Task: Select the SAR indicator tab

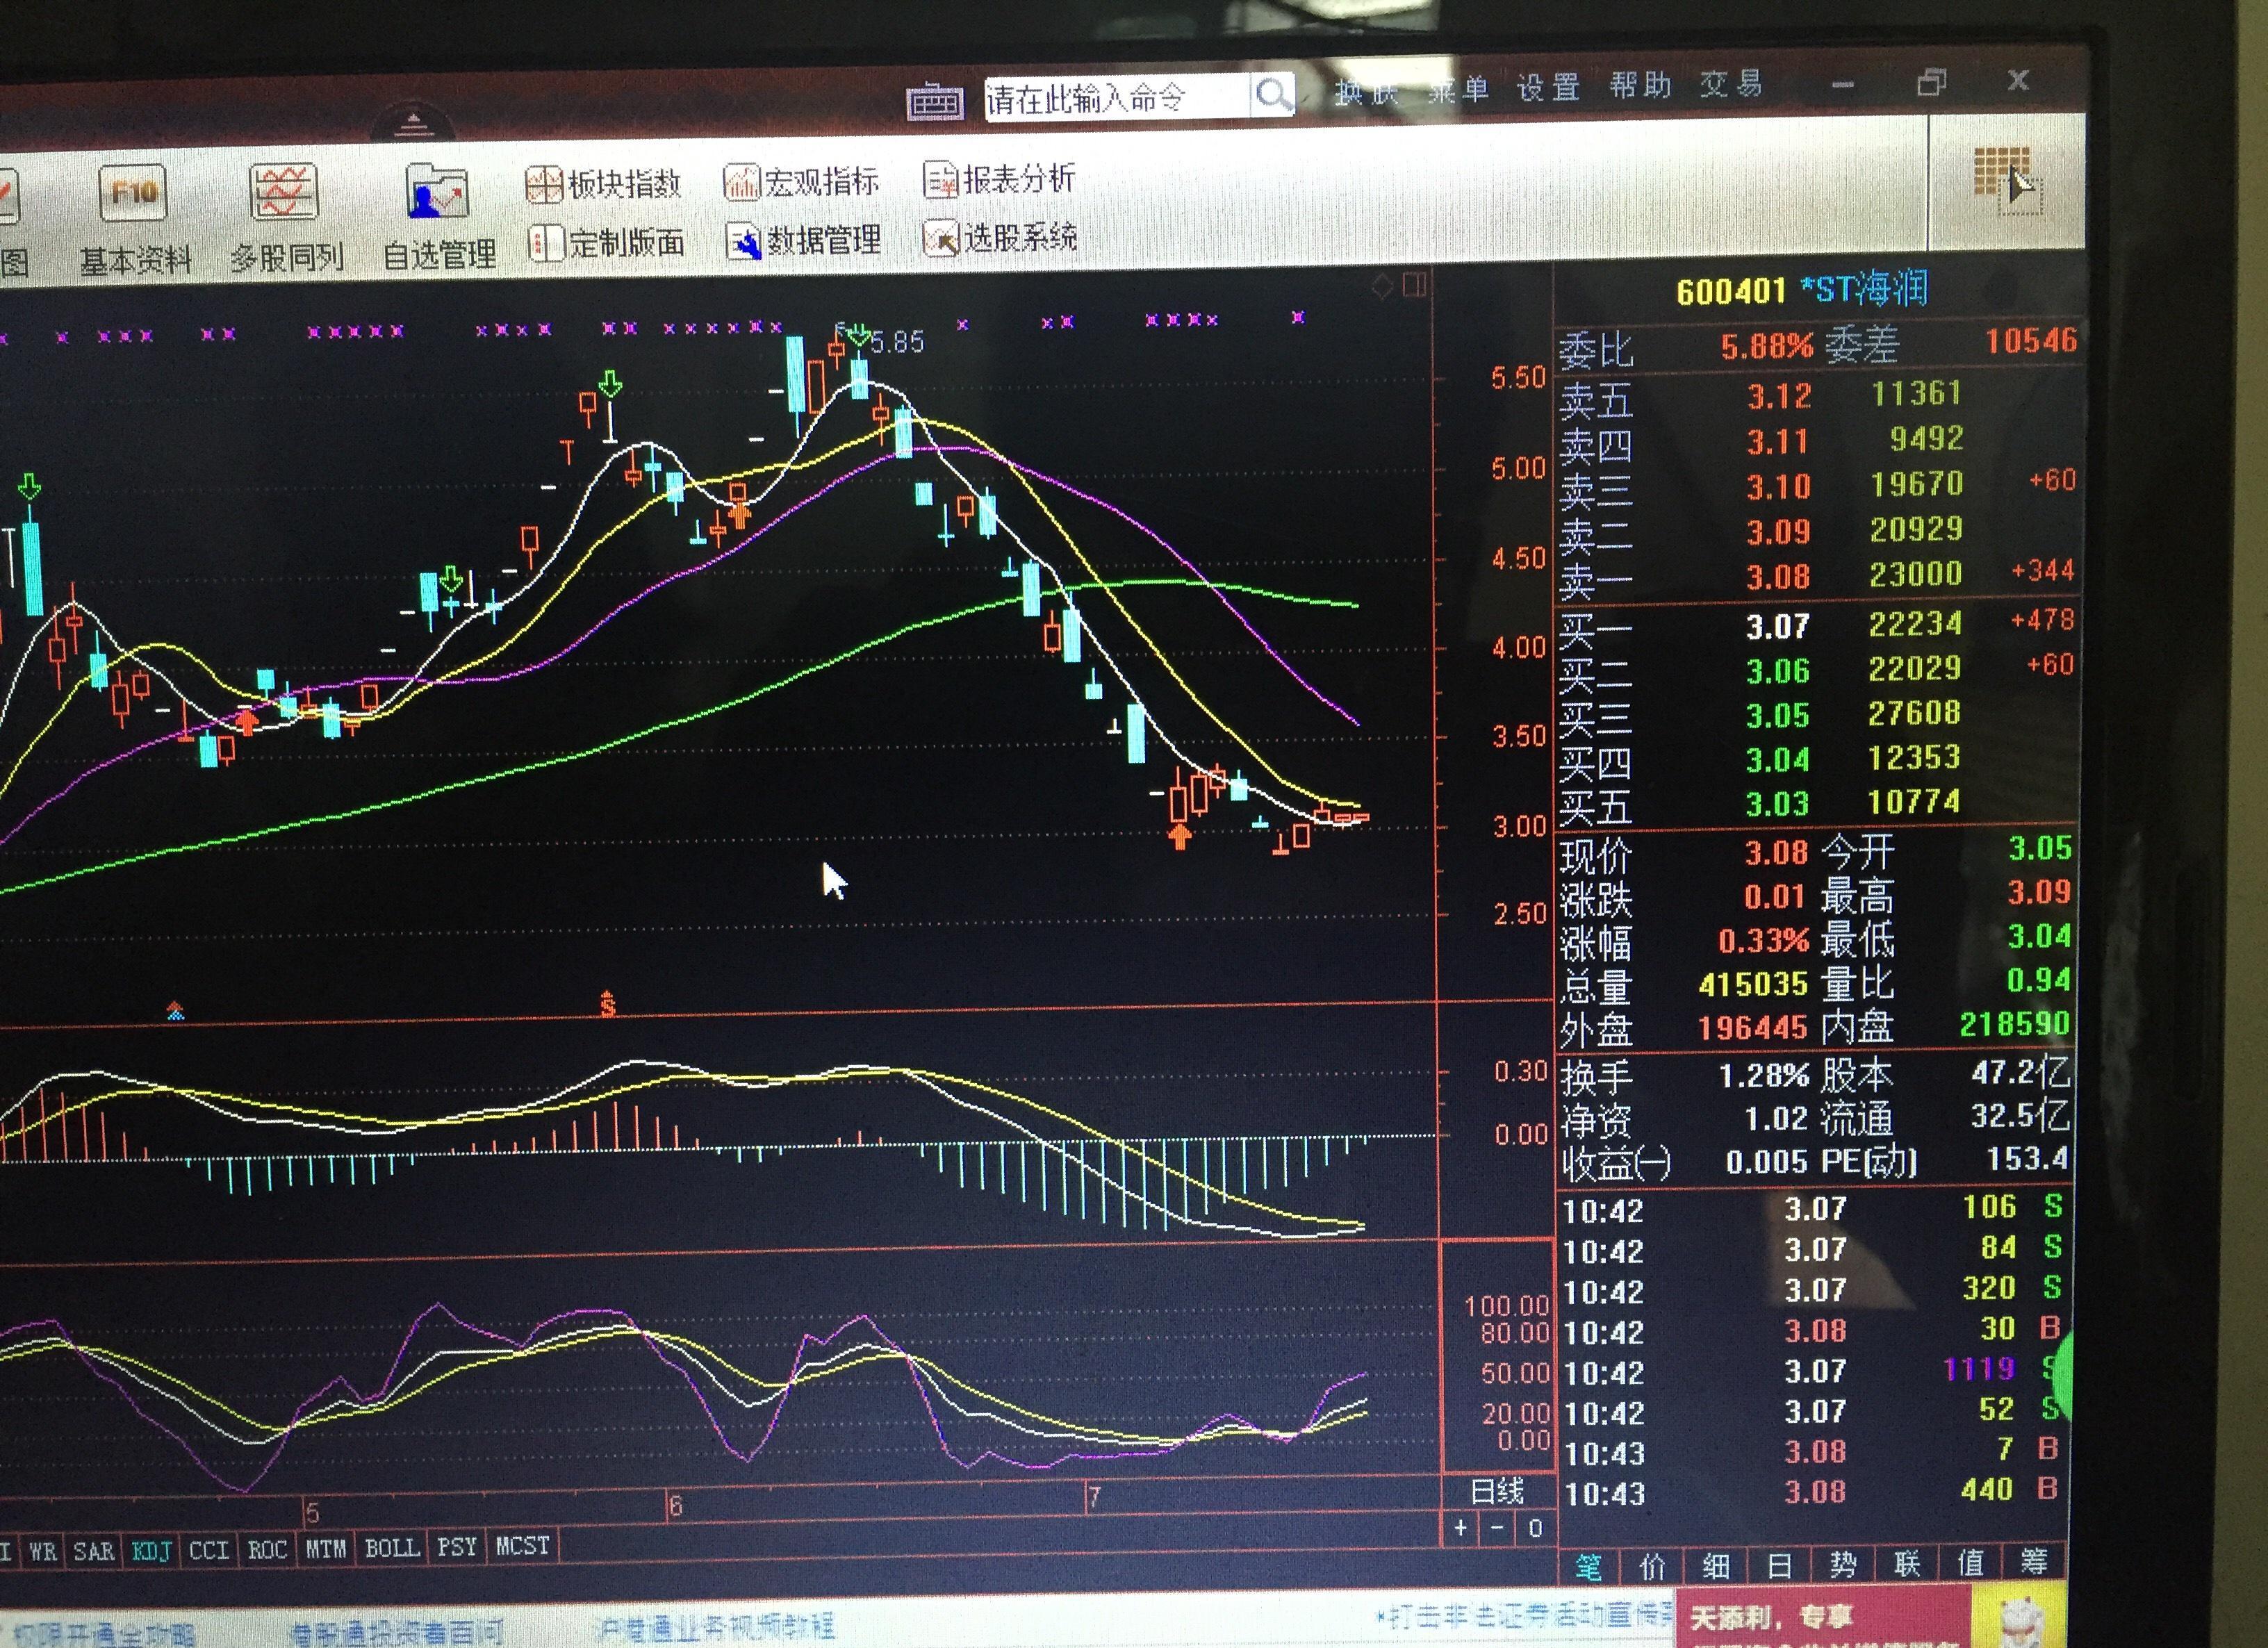Action: pyautogui.click(x=94, y=1551)
